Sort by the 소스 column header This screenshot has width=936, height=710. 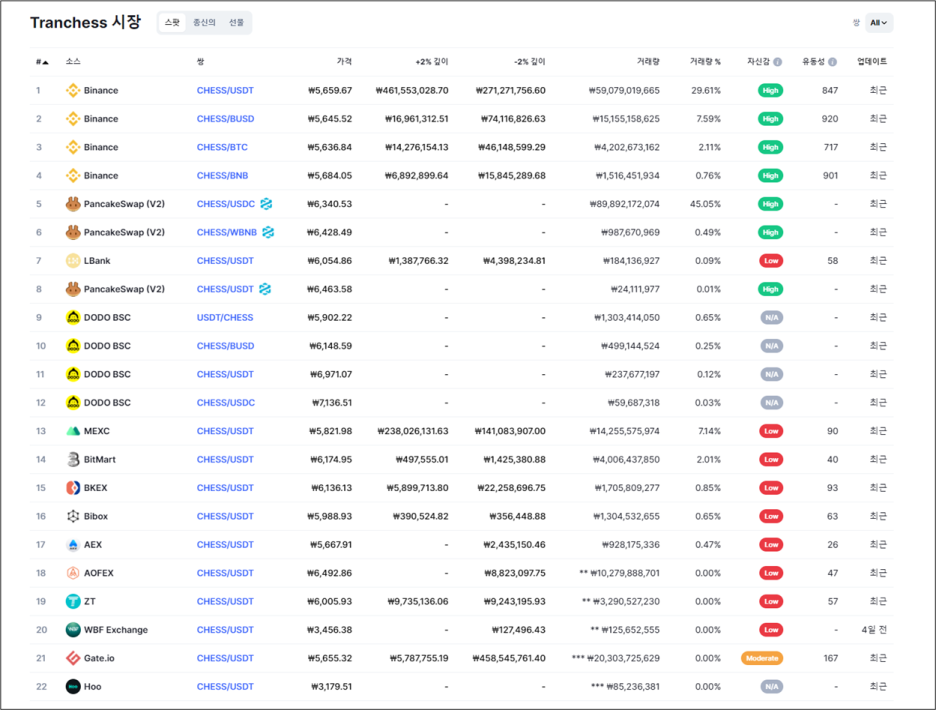pos(73,62)
